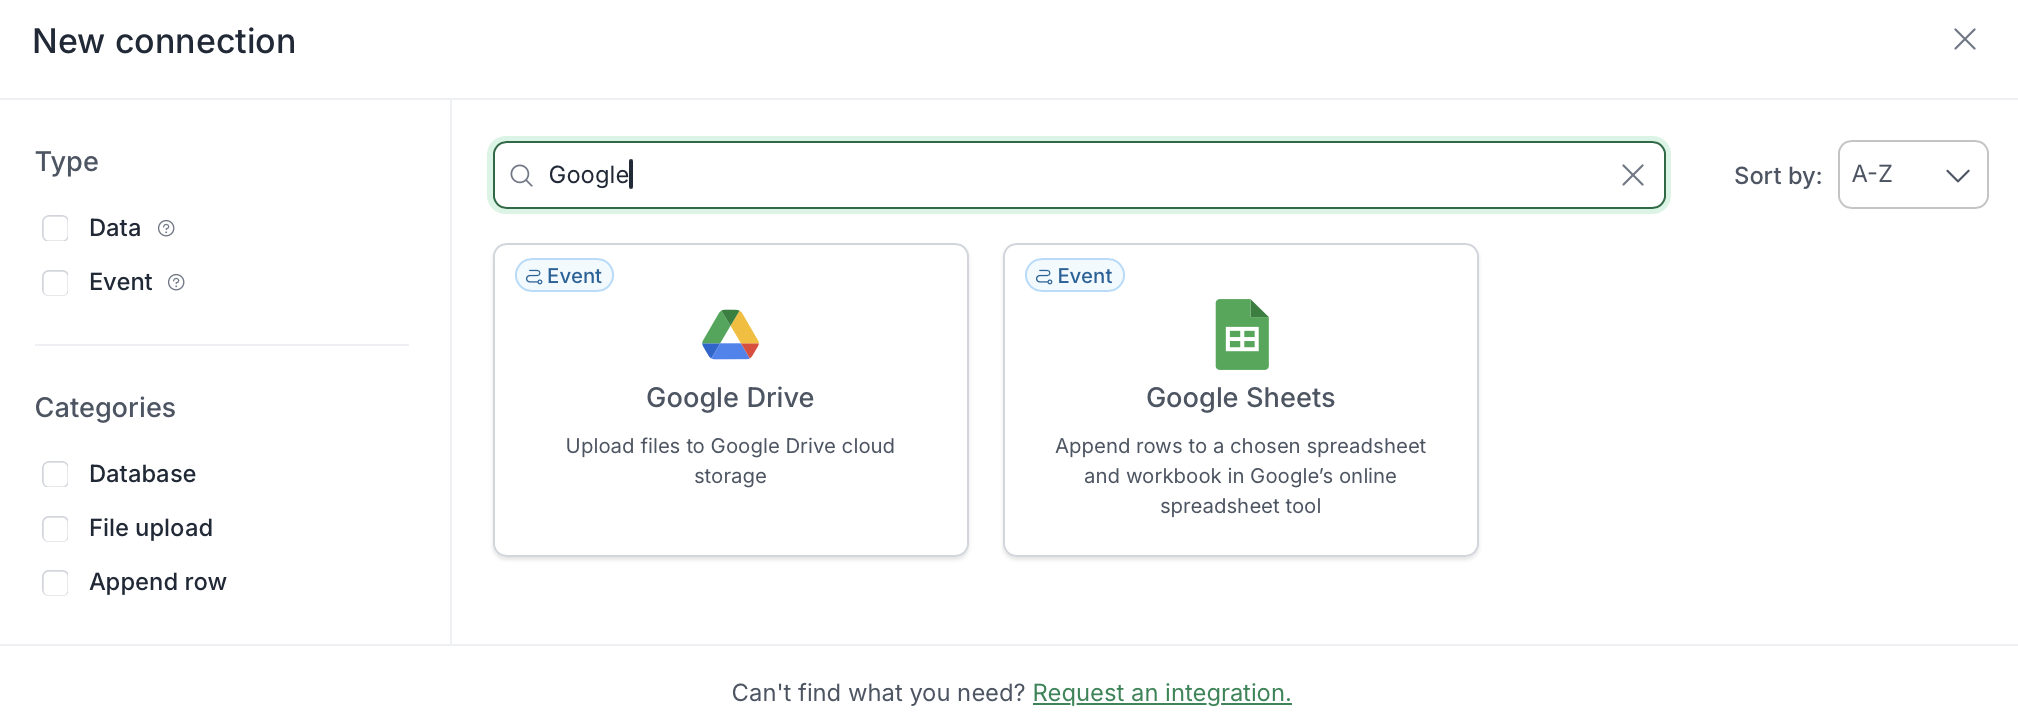Clear the Google search text
Image resolution: width=2018 pixels, height=726 pixels.
click(1632, 175)
